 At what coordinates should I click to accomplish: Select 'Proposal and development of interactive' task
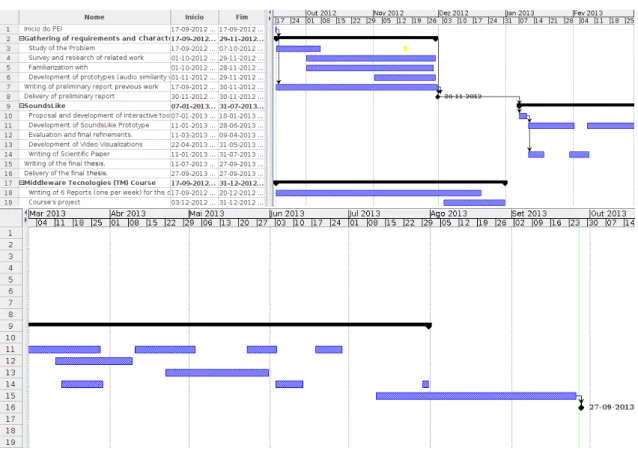click(99, 116)
